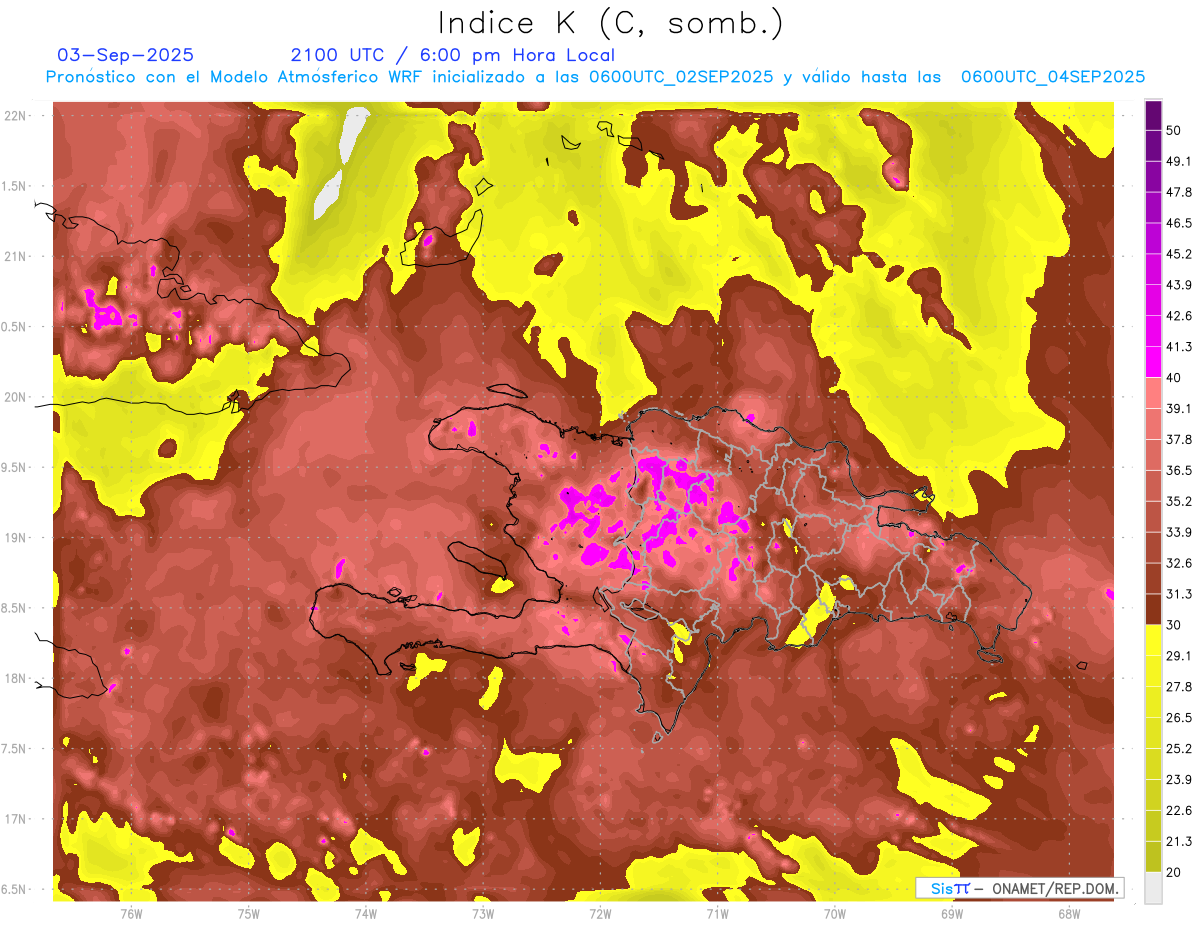Select the date text "03-Sep-2025"

click(x=126, y=55)
